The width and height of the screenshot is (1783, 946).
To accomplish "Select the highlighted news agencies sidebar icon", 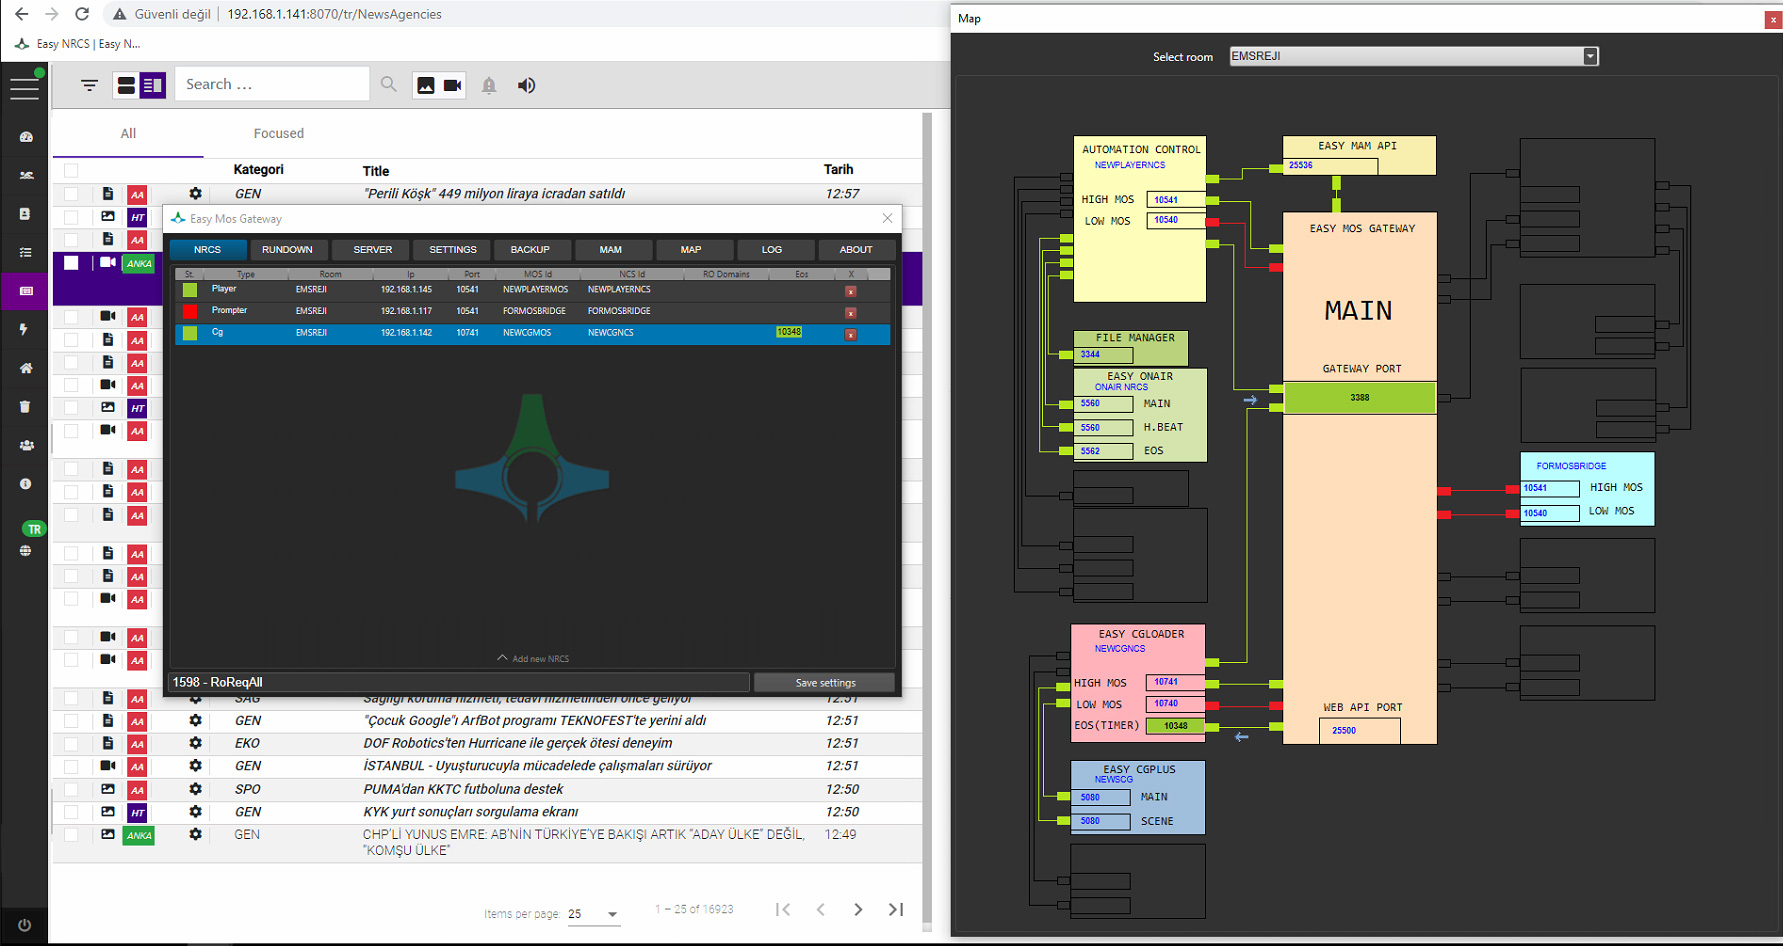I will tap(26, 291).
